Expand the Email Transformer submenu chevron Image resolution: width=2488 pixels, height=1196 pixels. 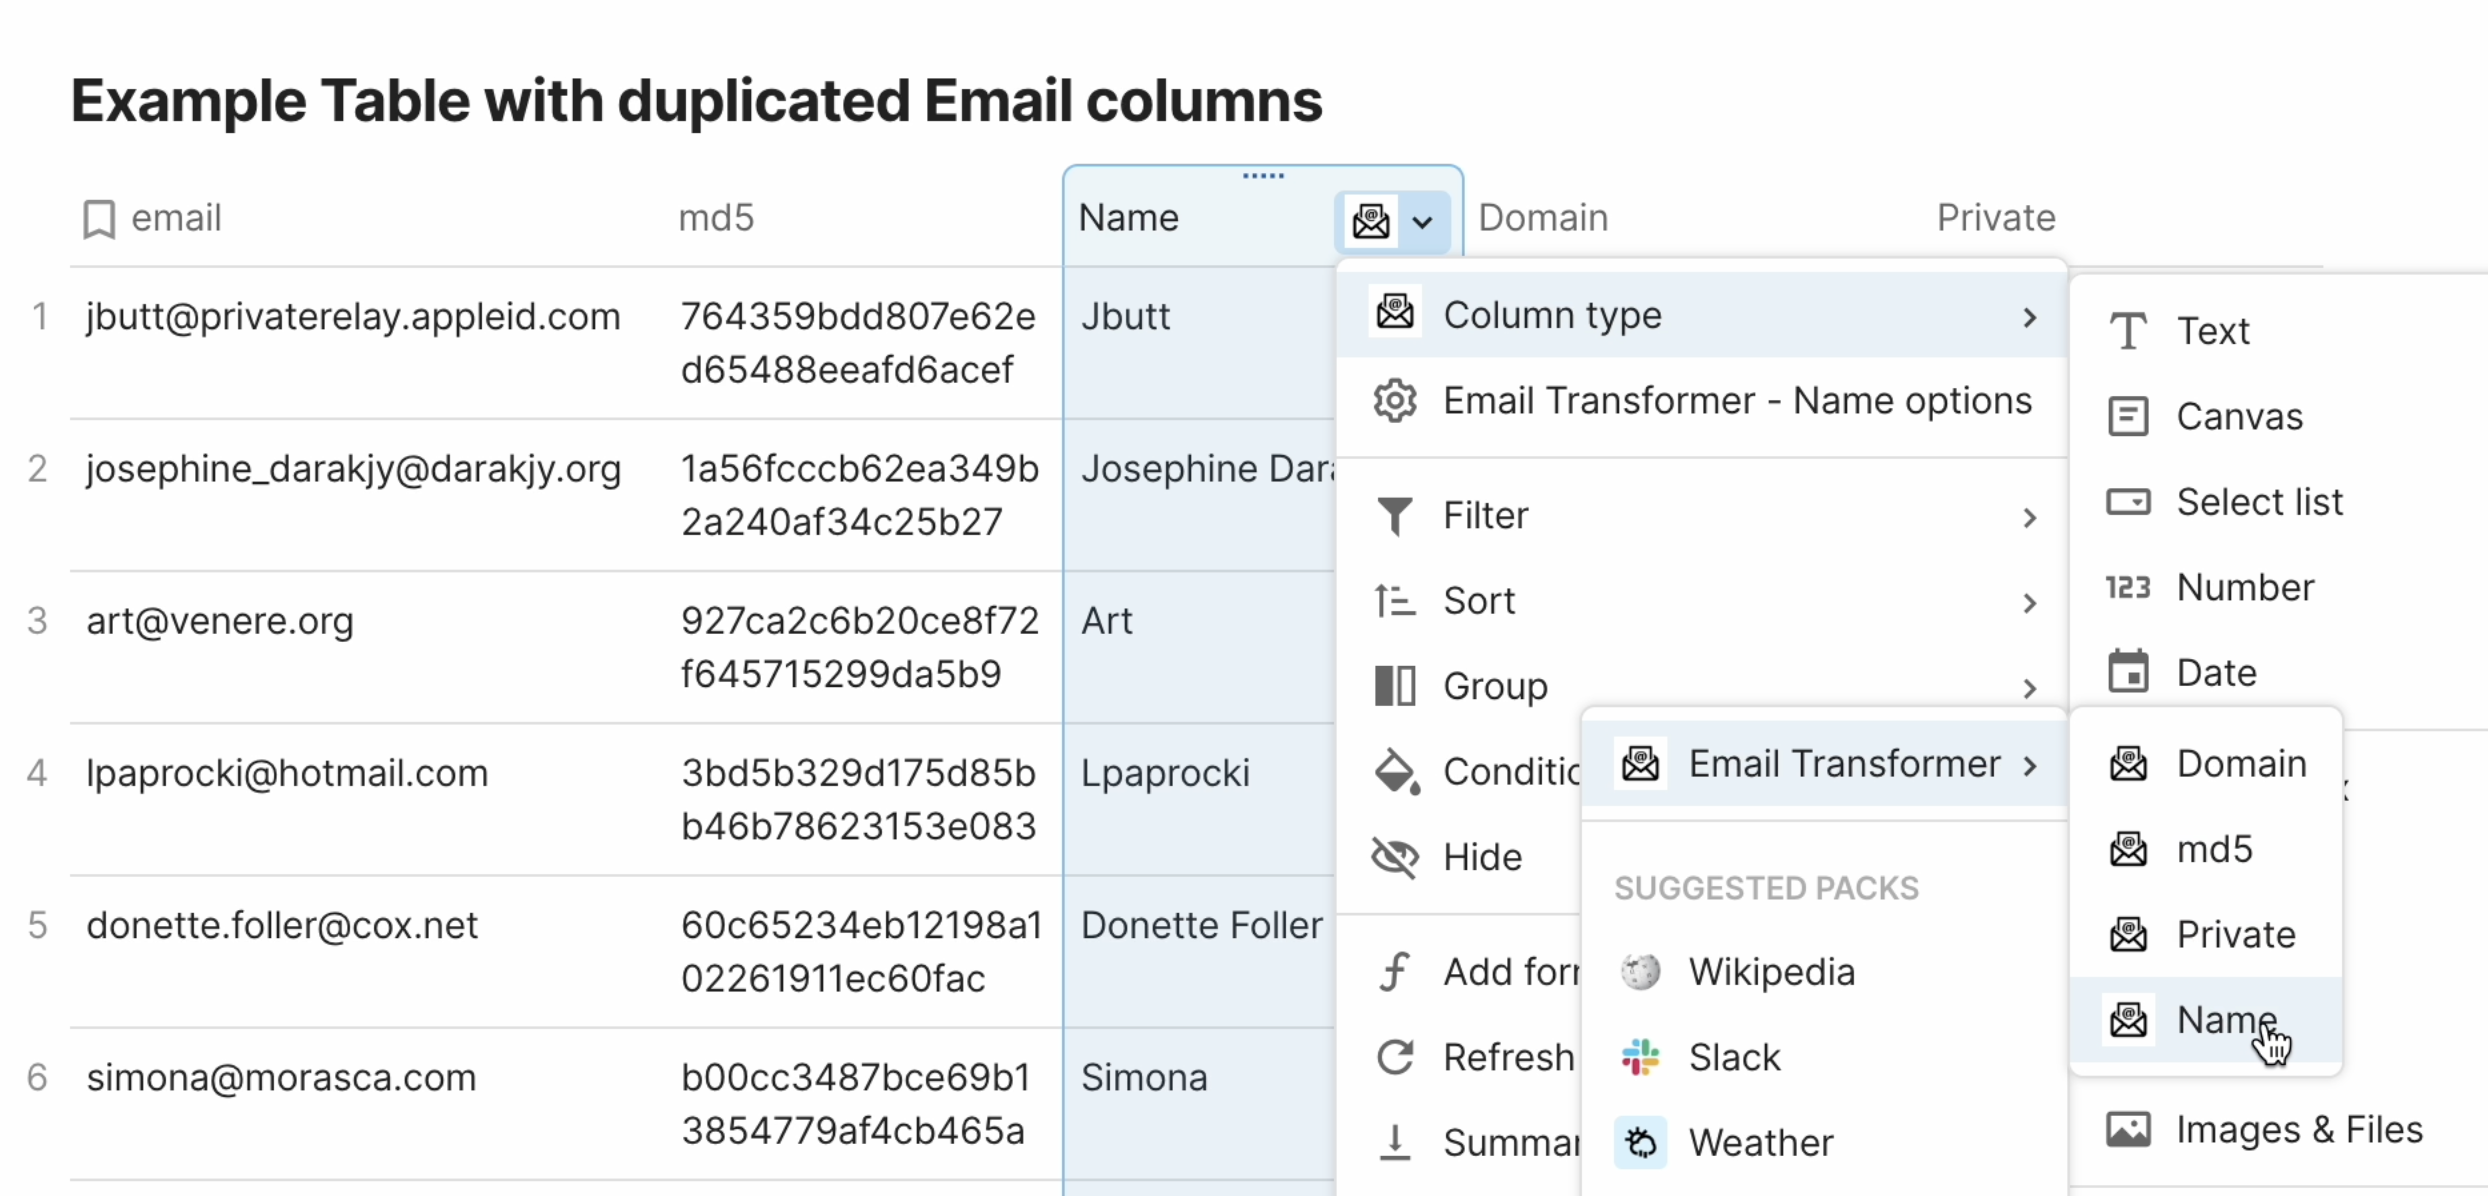pos(2029,766)
